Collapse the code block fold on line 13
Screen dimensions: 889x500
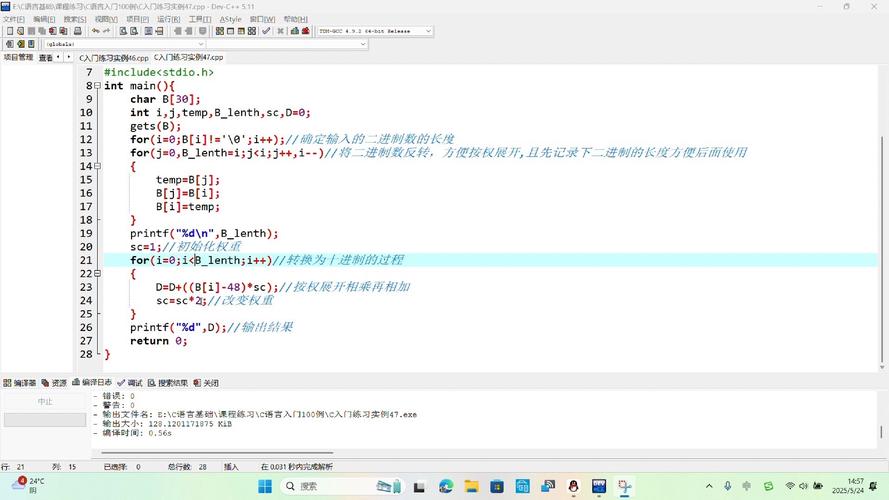point(97,166)
